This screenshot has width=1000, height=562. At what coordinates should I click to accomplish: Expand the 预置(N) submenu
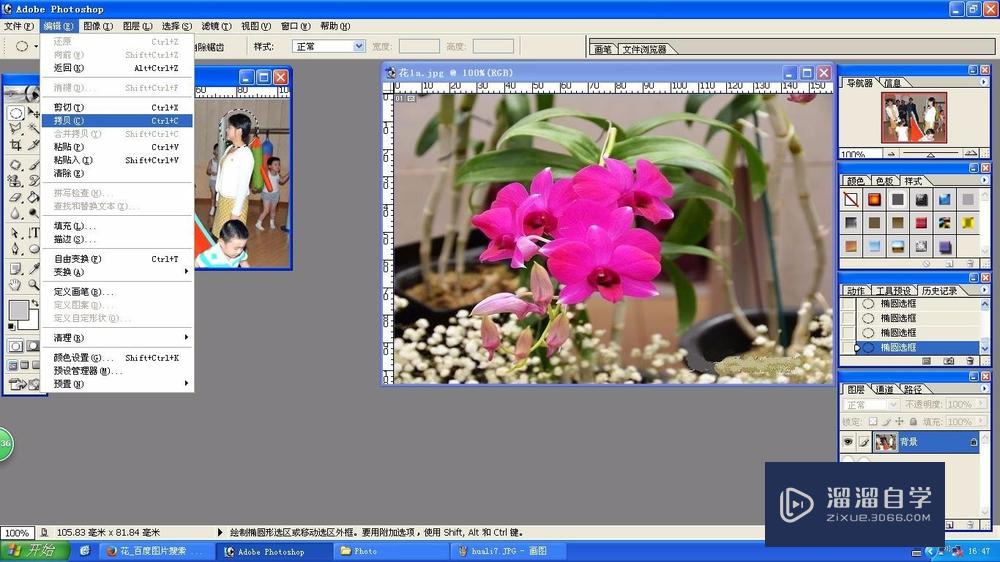pyautogui.click(x=117, y=383)
